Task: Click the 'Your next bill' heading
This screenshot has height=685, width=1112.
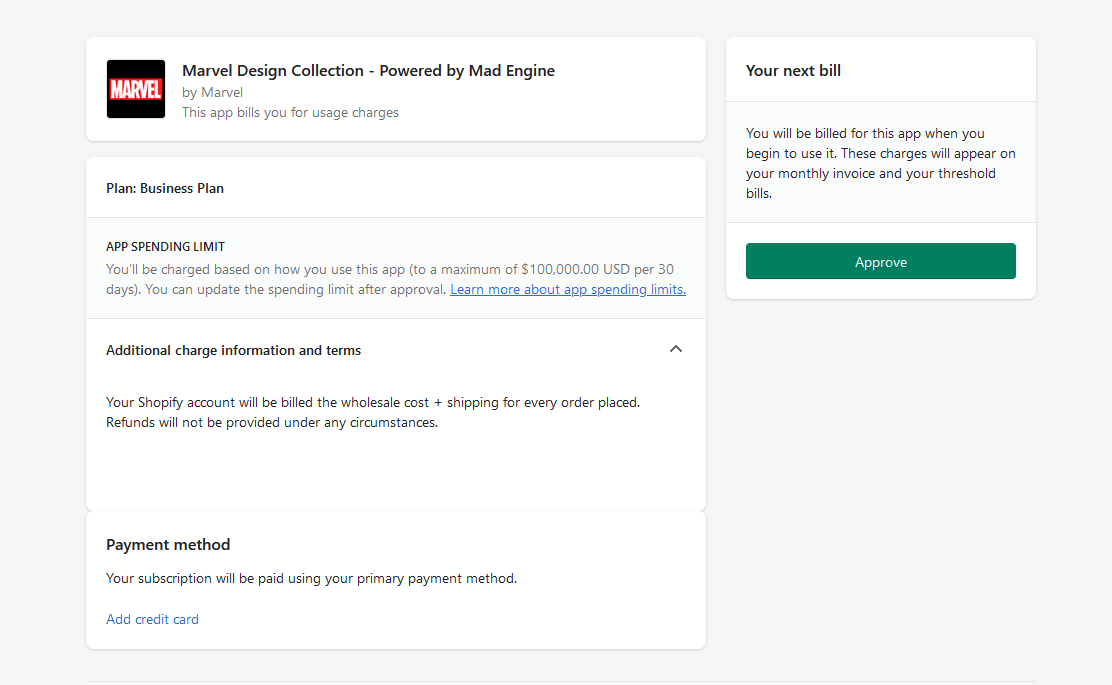Action: [x=793, y=70]
